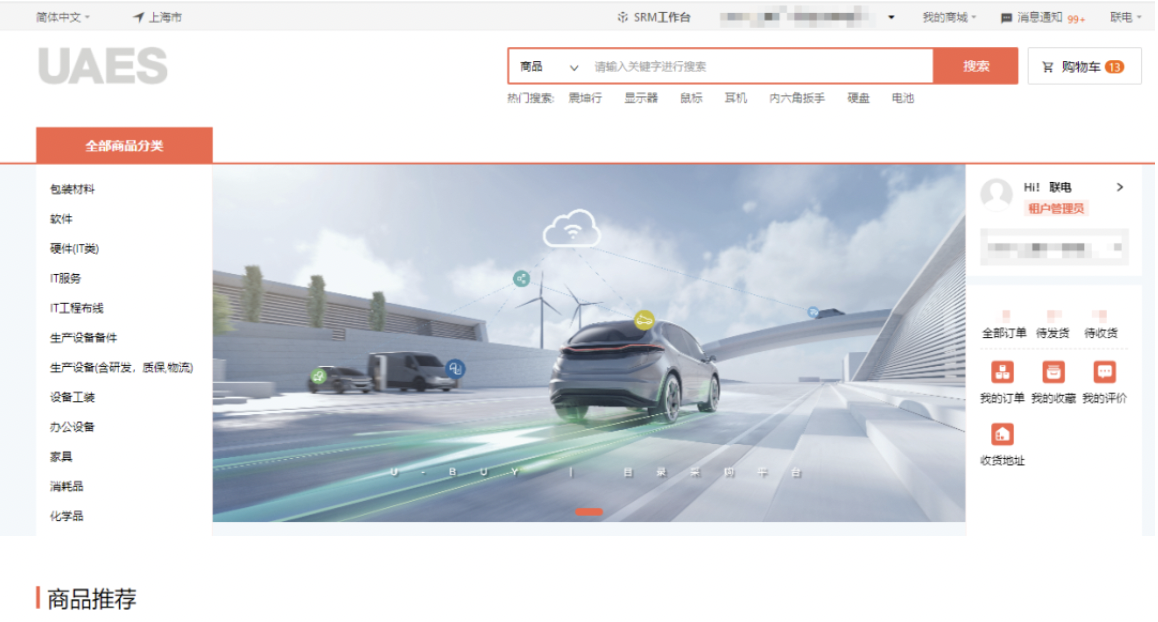Open the 全部商品分类 category menu

pyautogui.click(x=123, y=144)
